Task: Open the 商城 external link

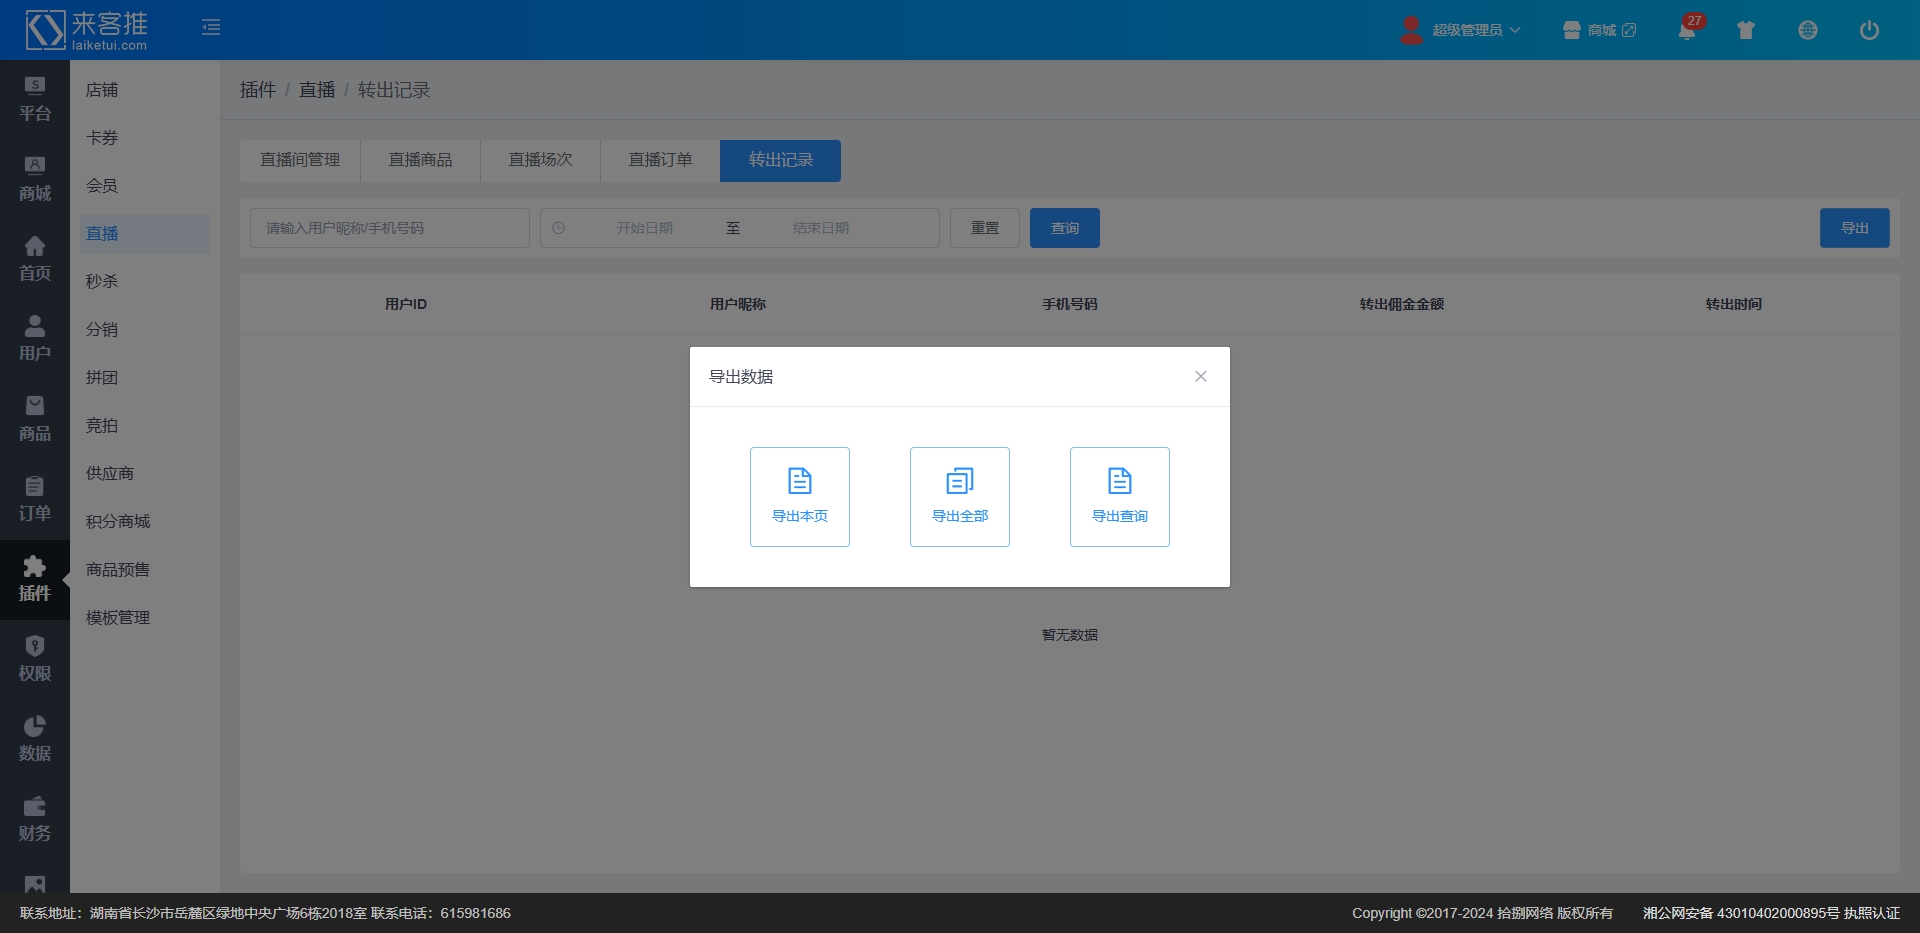Action: (1600, 30)
